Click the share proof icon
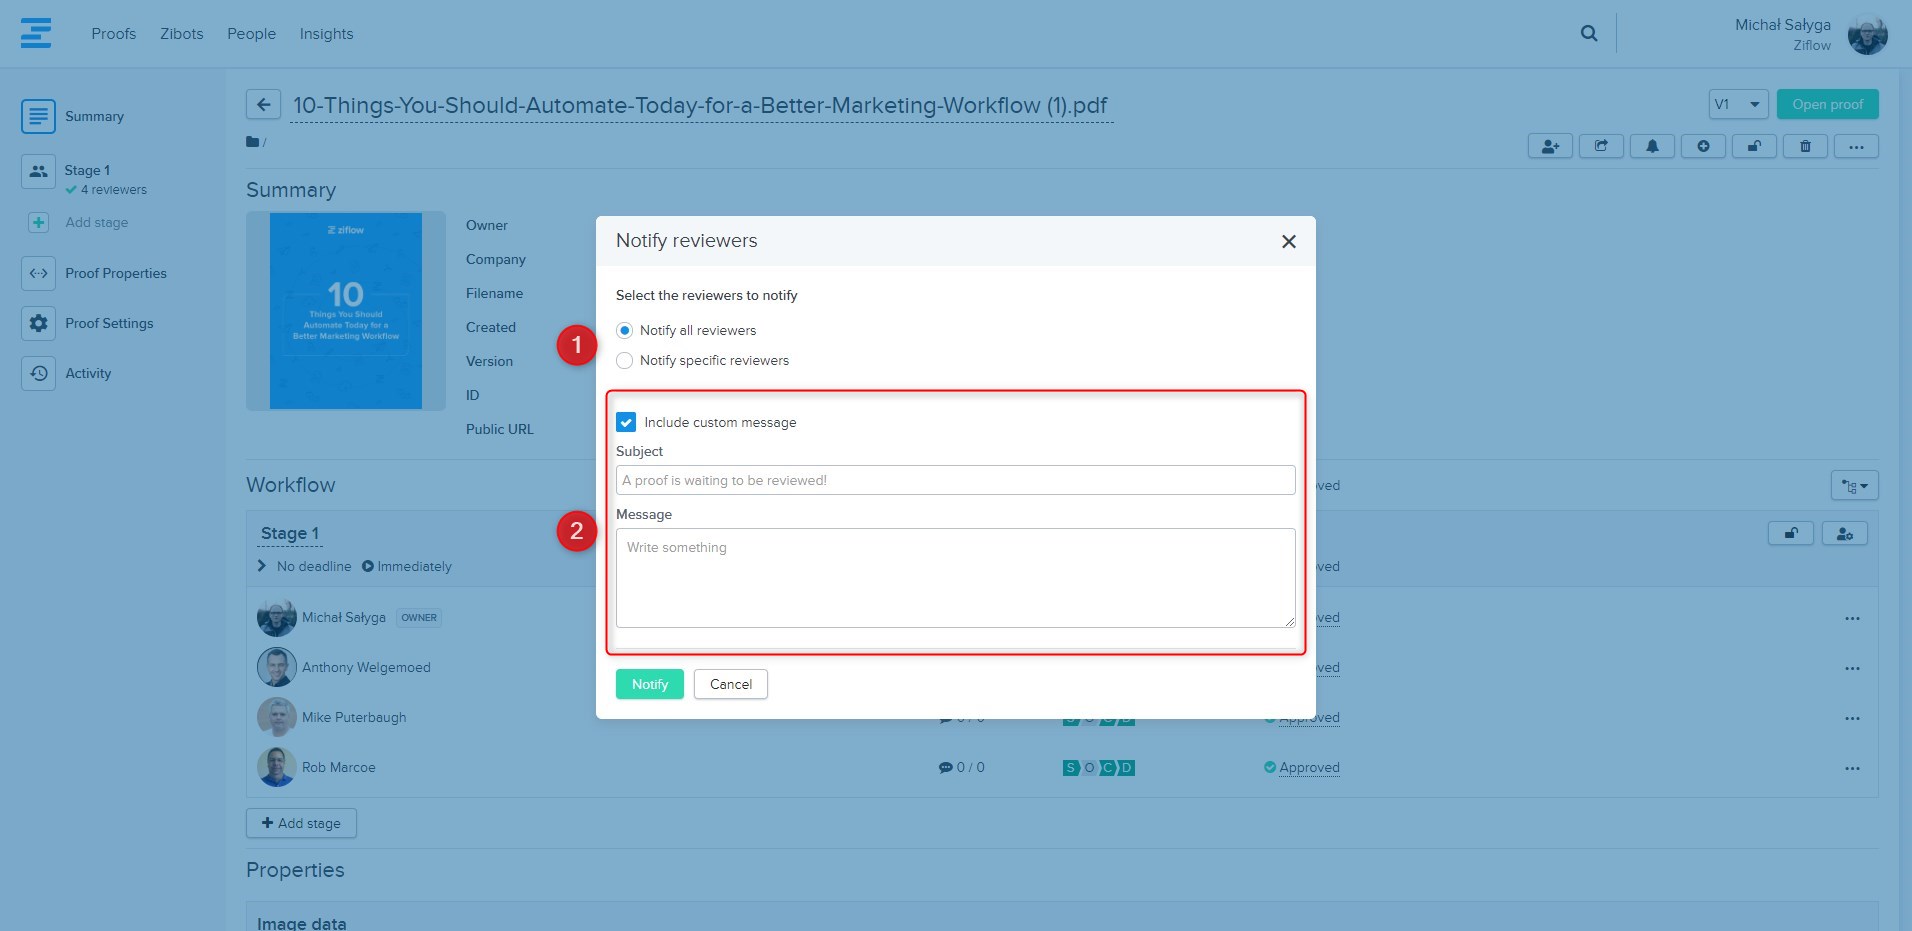Viewport: 1912px width, 931px height. coord(1601,146)
